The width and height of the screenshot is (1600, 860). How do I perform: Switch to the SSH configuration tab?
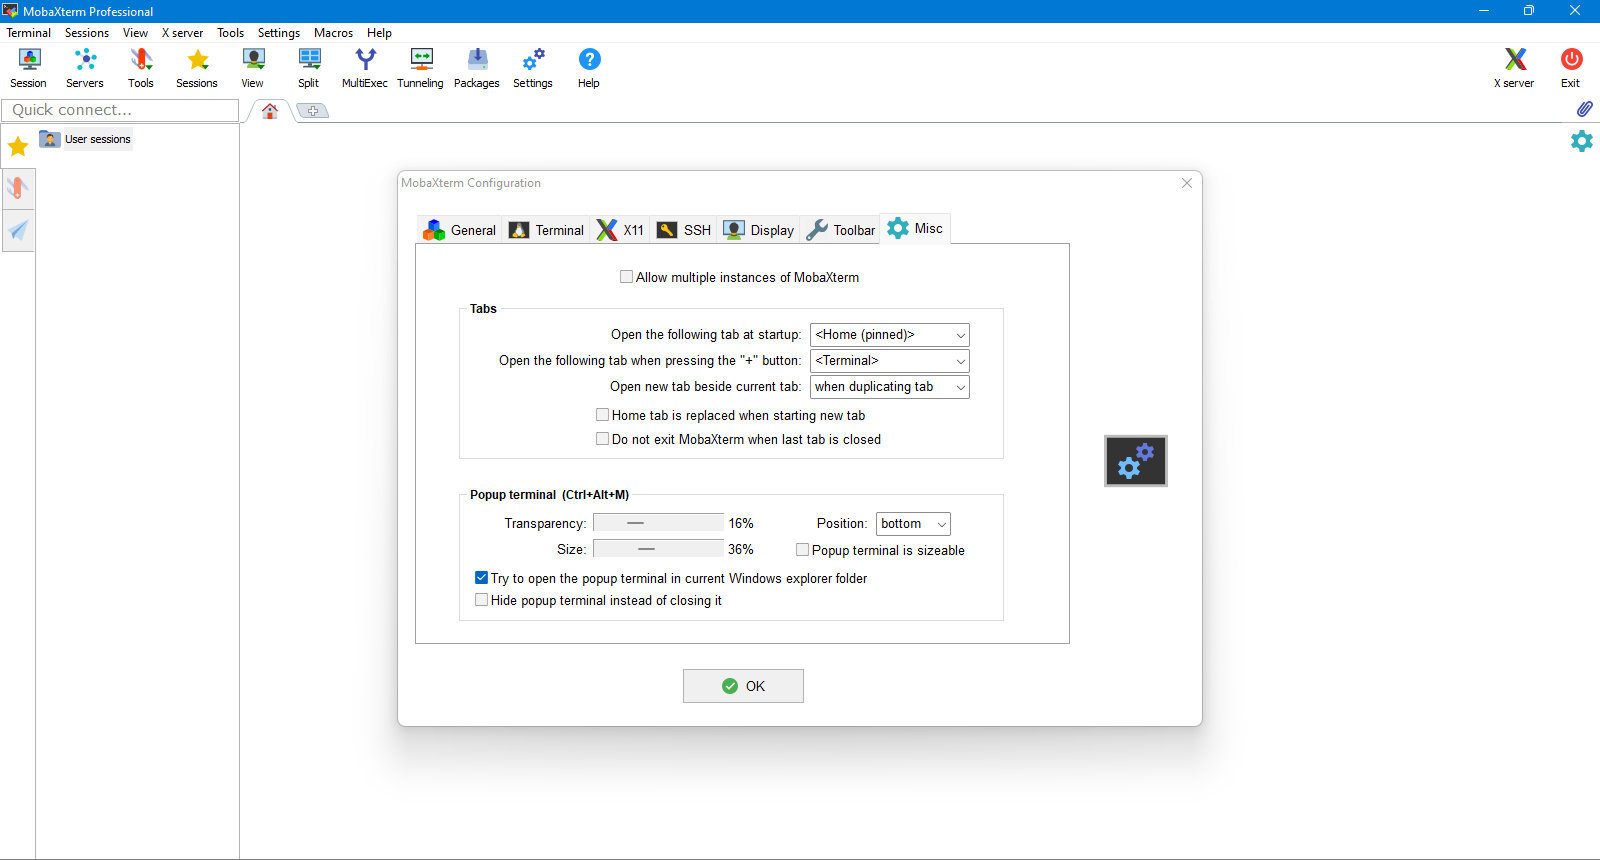tap(684, 230)
